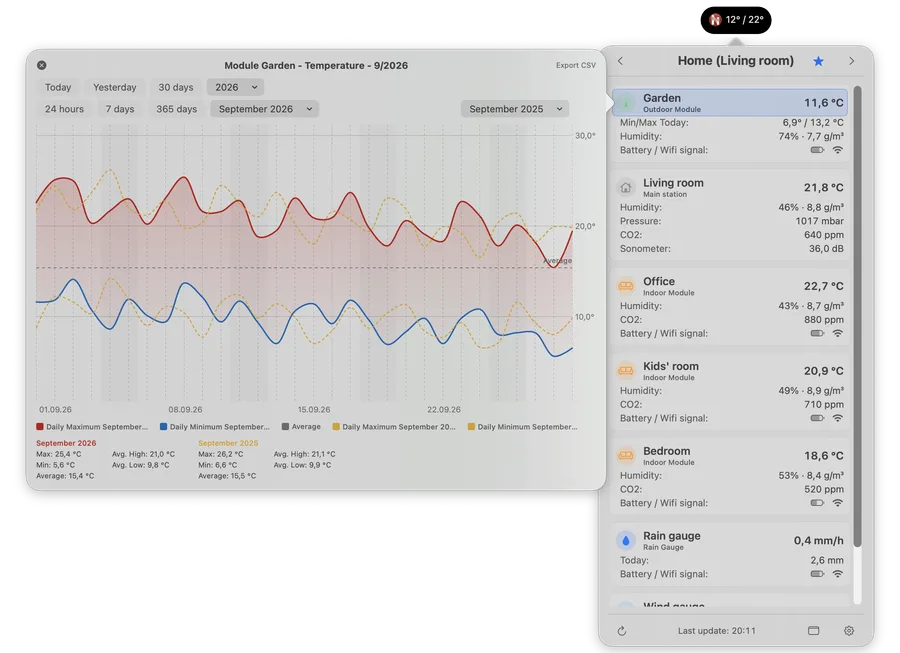Click Kids' room wifi signal icon
900x653 pixels.
pos(838,418)
